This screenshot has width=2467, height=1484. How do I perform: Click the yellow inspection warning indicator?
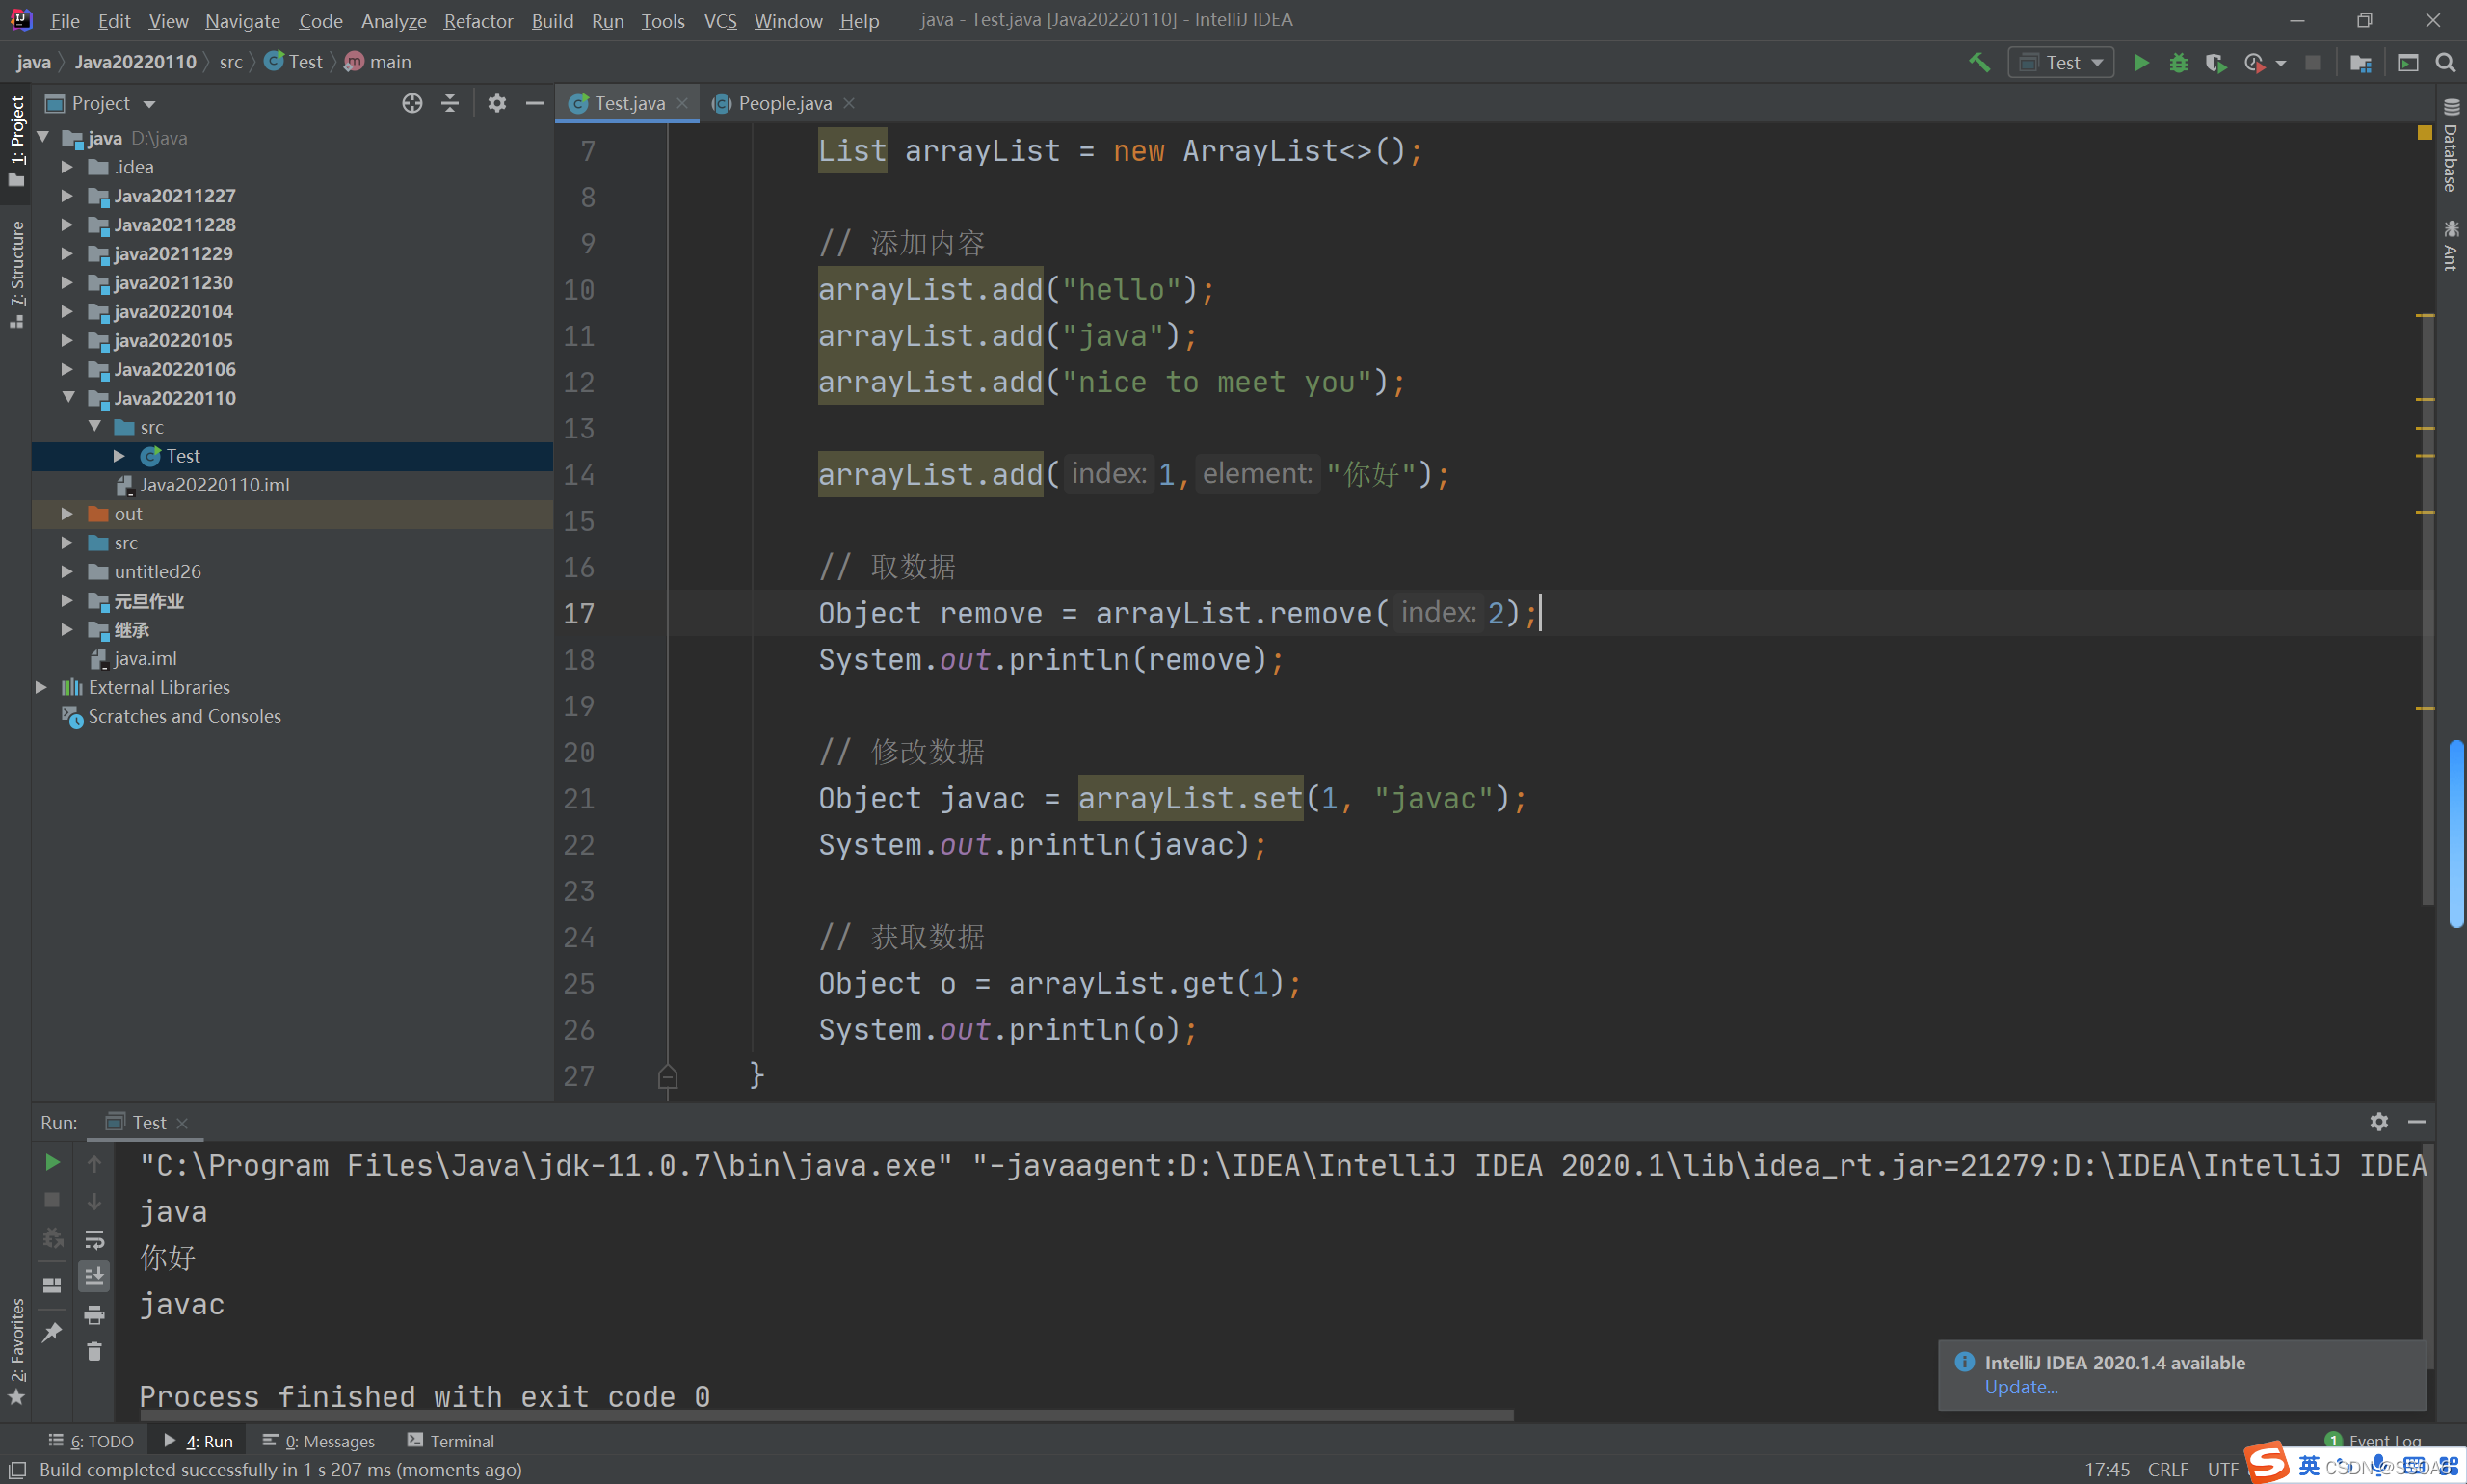coord(2424,132)
